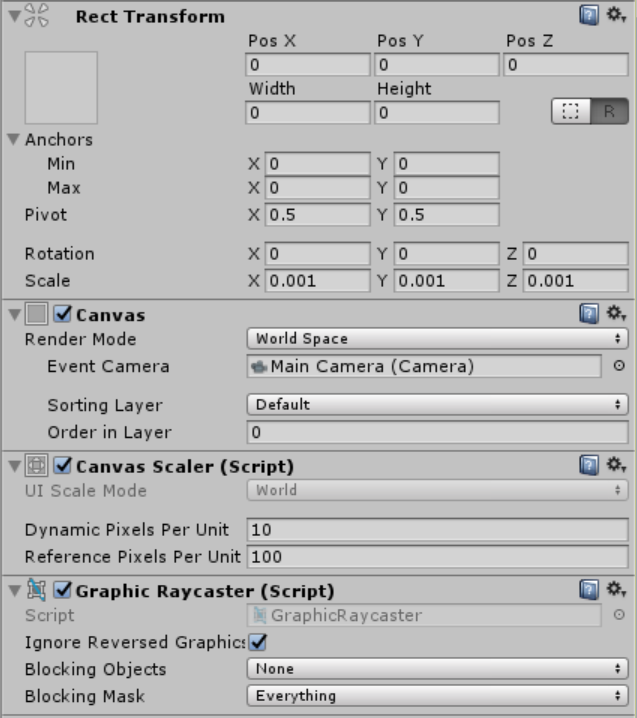Click the Scale Y field
This screenshot has height=718, width=637.
click(446, 281)
